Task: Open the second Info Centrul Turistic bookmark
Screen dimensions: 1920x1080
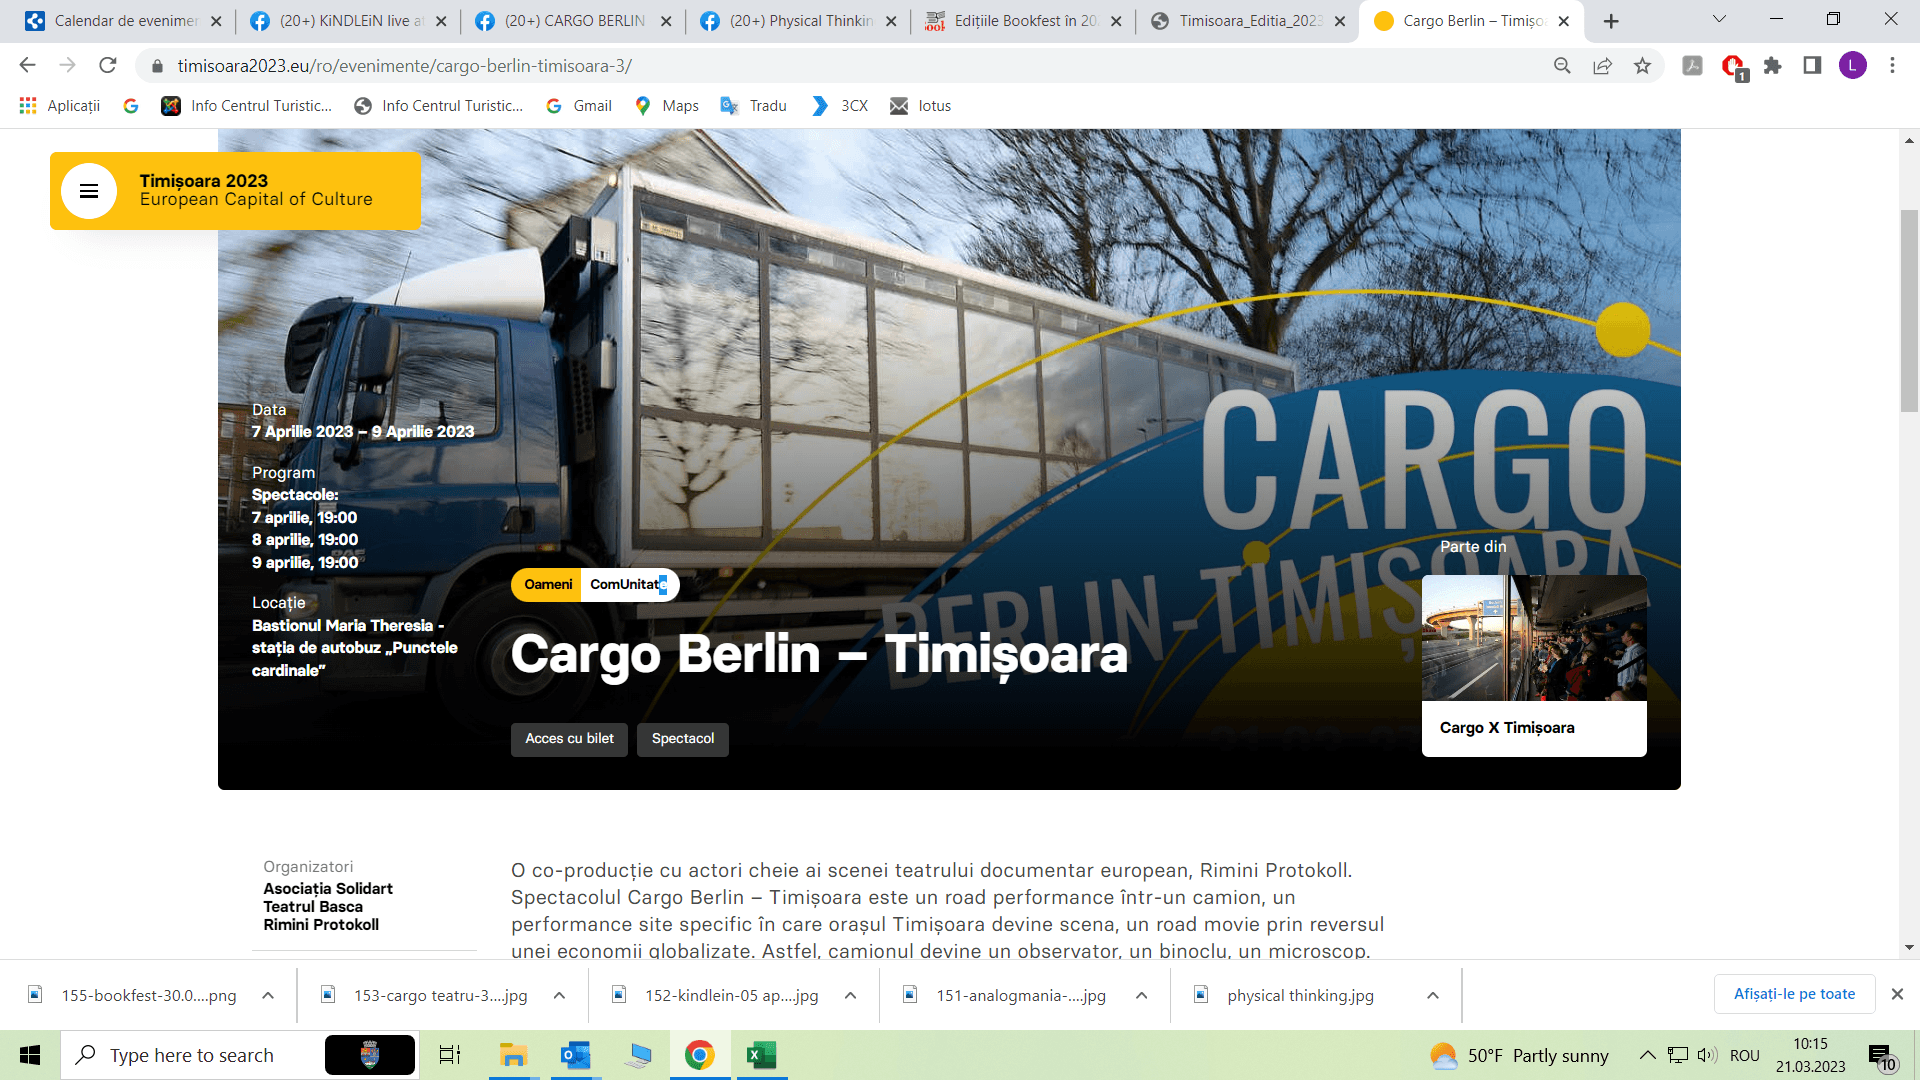Action: pos(439,106)
